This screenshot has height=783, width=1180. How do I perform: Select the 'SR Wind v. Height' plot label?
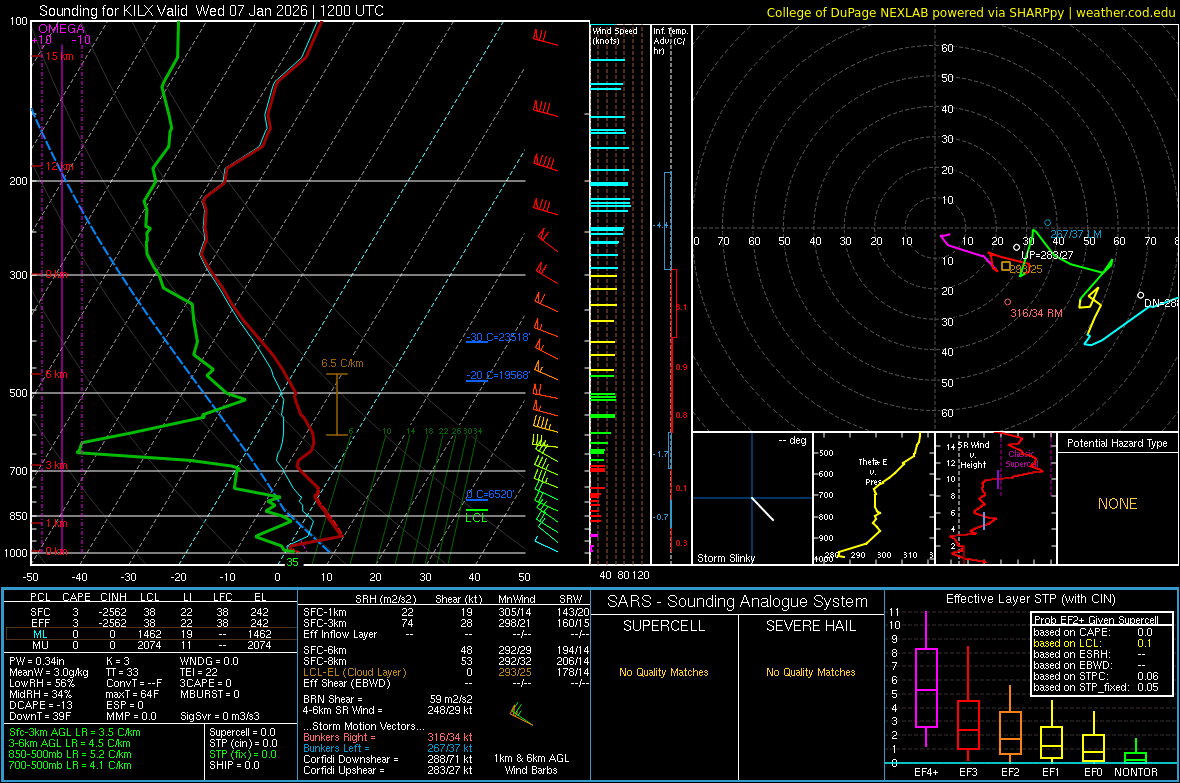[974, 455]
